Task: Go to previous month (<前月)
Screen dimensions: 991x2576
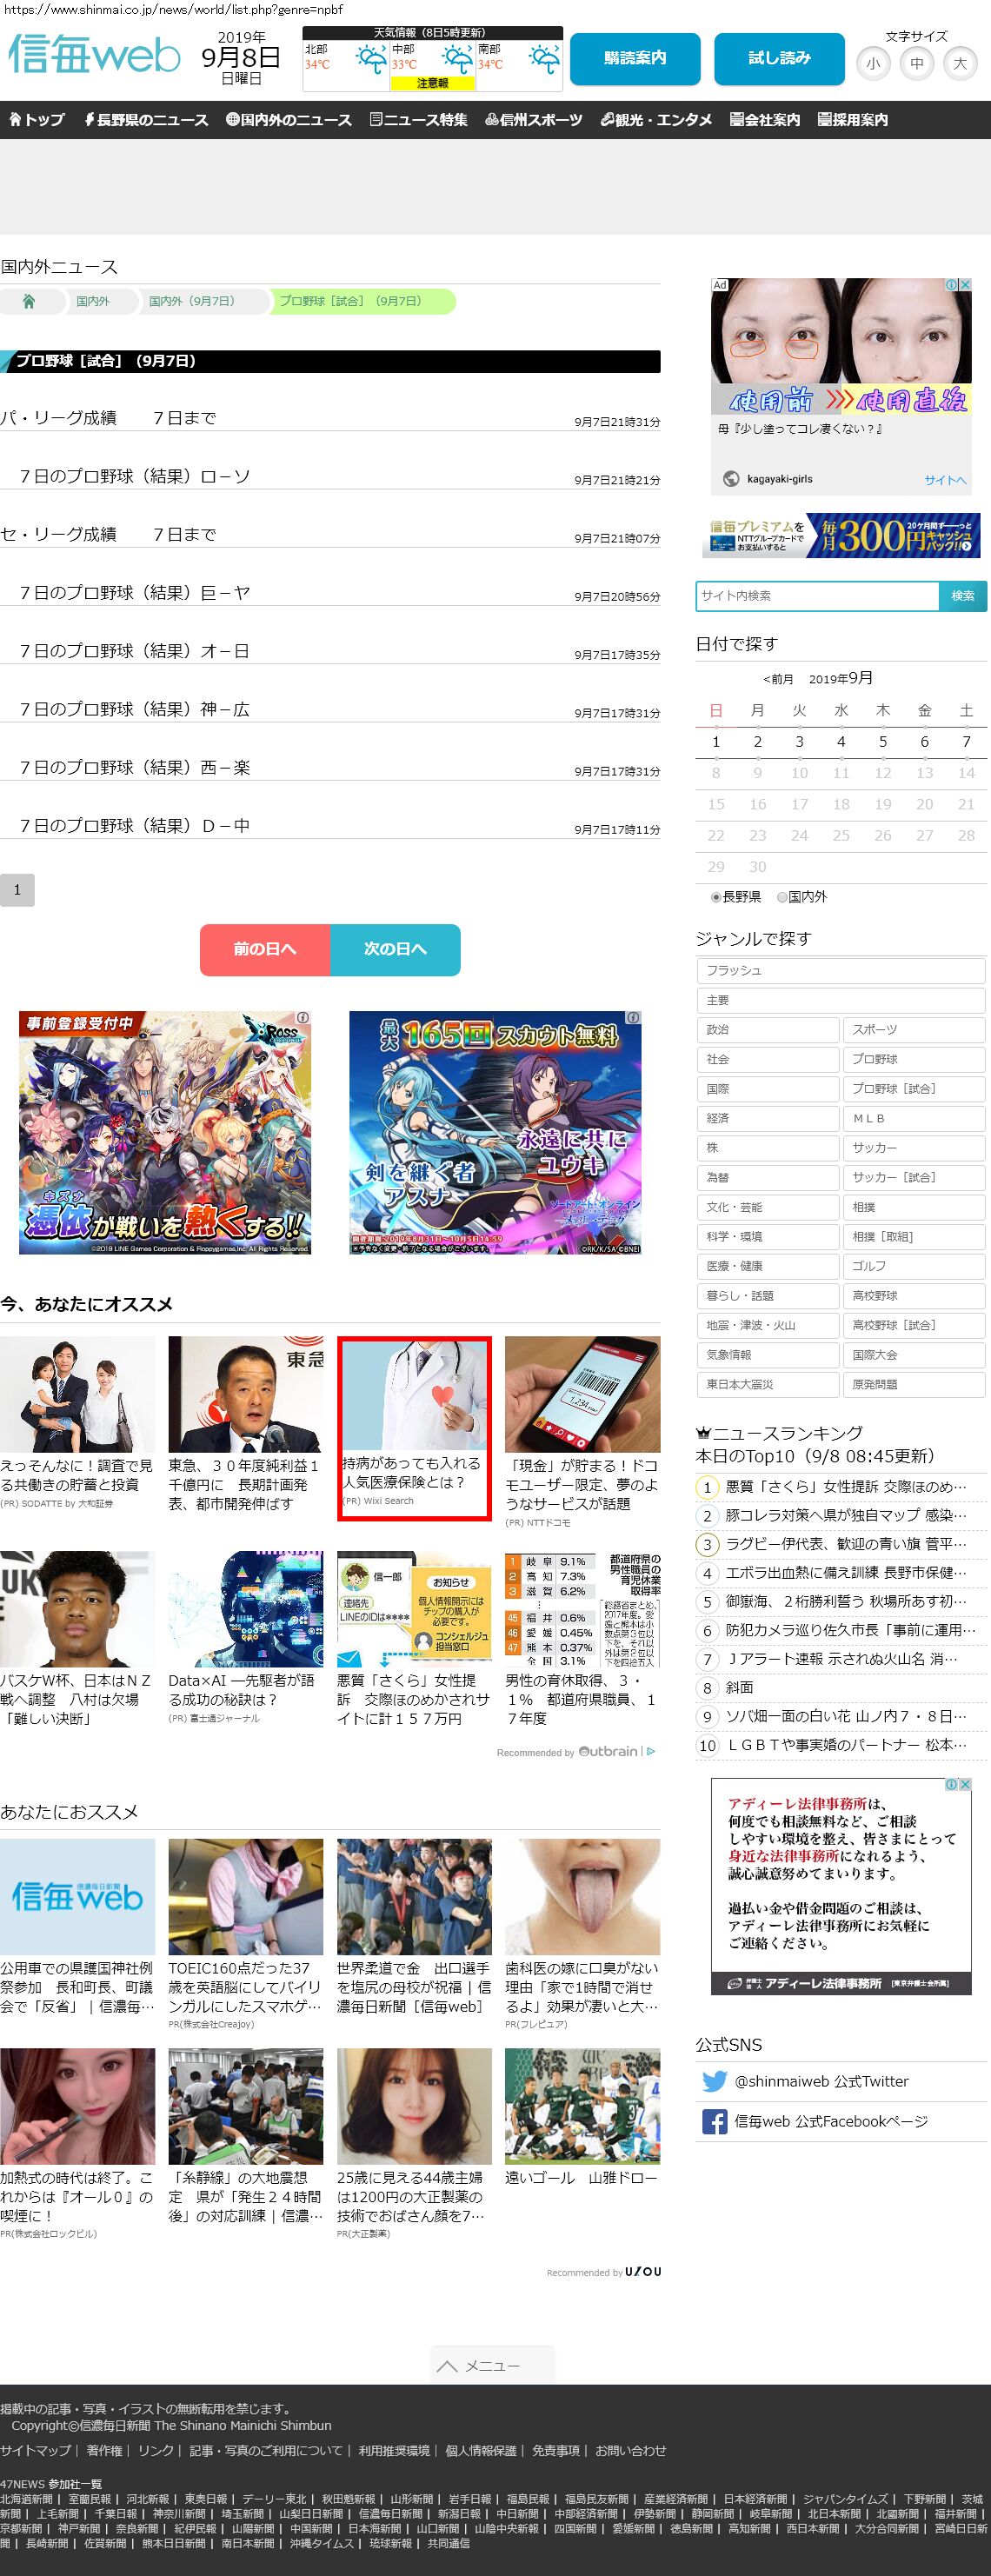Action: pyautogui.click(x=778, y=679)
